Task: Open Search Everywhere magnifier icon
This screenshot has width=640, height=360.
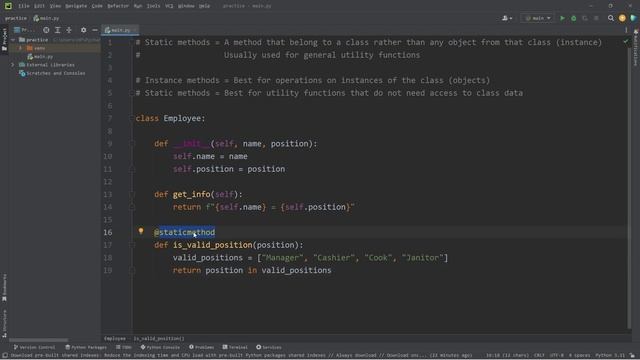Action: 611,18
